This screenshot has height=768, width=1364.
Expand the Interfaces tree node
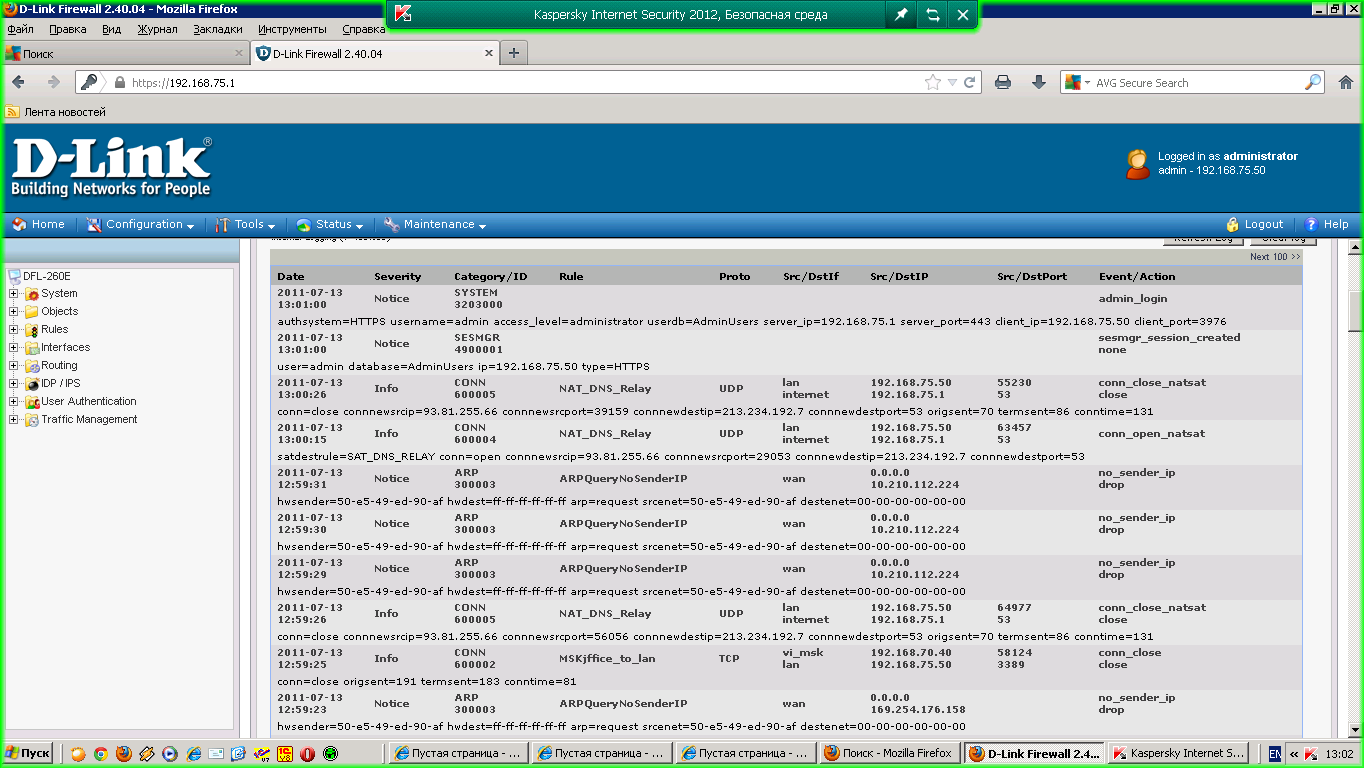(x=14, y=348)
